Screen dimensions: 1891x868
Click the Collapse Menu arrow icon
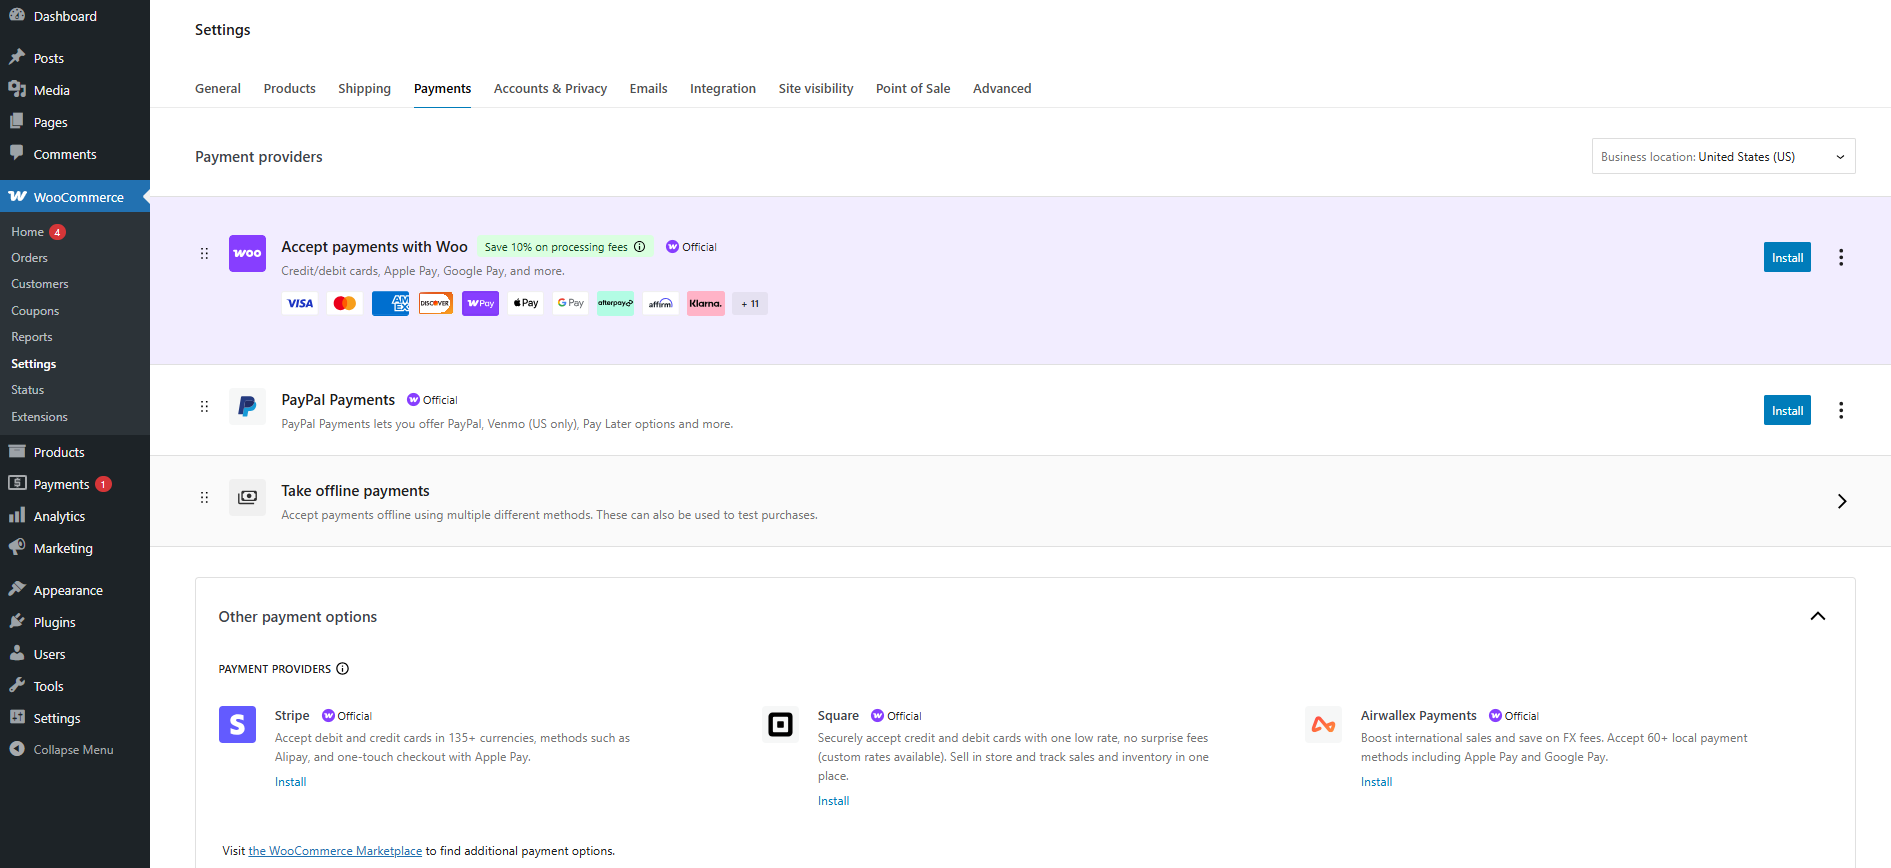point(17,748)
